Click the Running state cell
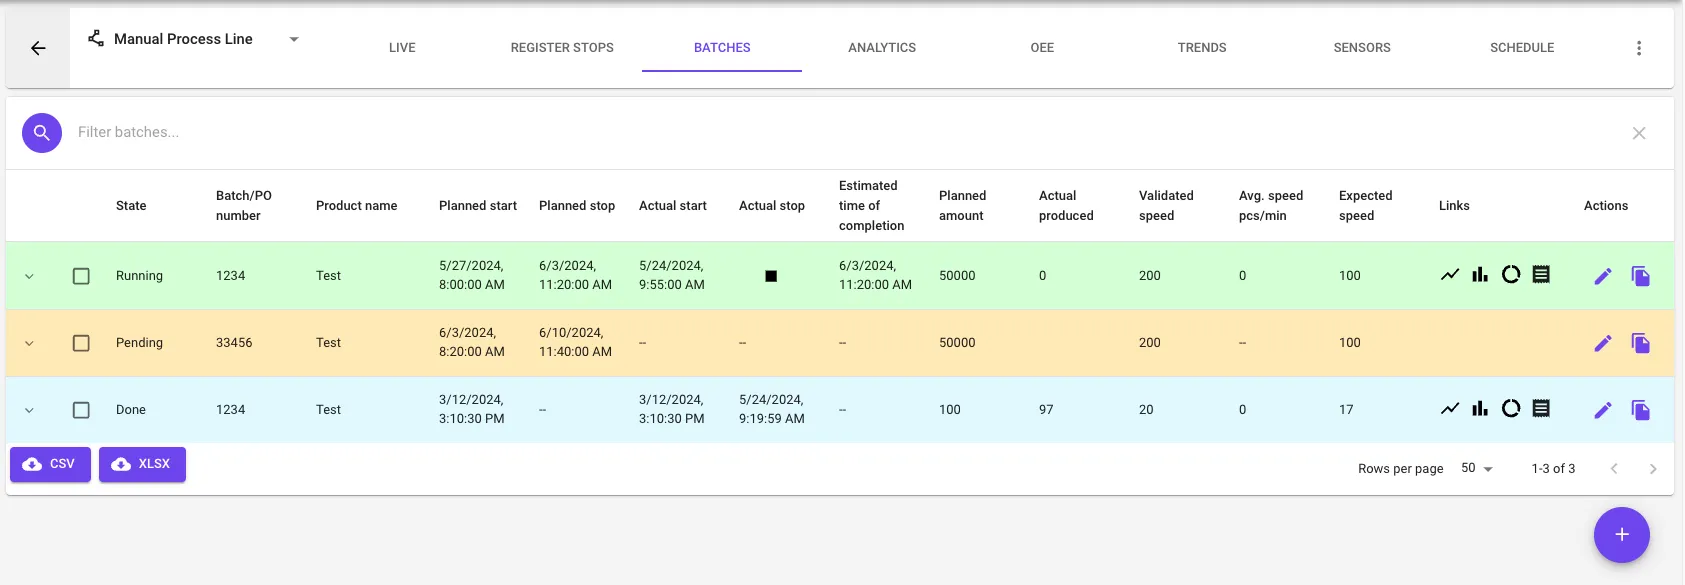The width and height of the screenshot is (1685, 585). pos(139,276)
